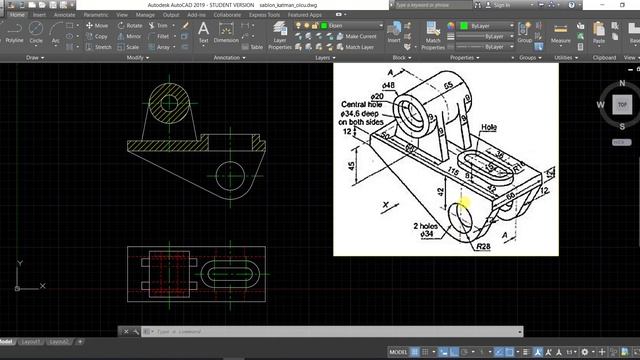Select the Dimension tool
The width and height of the screenshot is (640, 360).
coord(226,33)
